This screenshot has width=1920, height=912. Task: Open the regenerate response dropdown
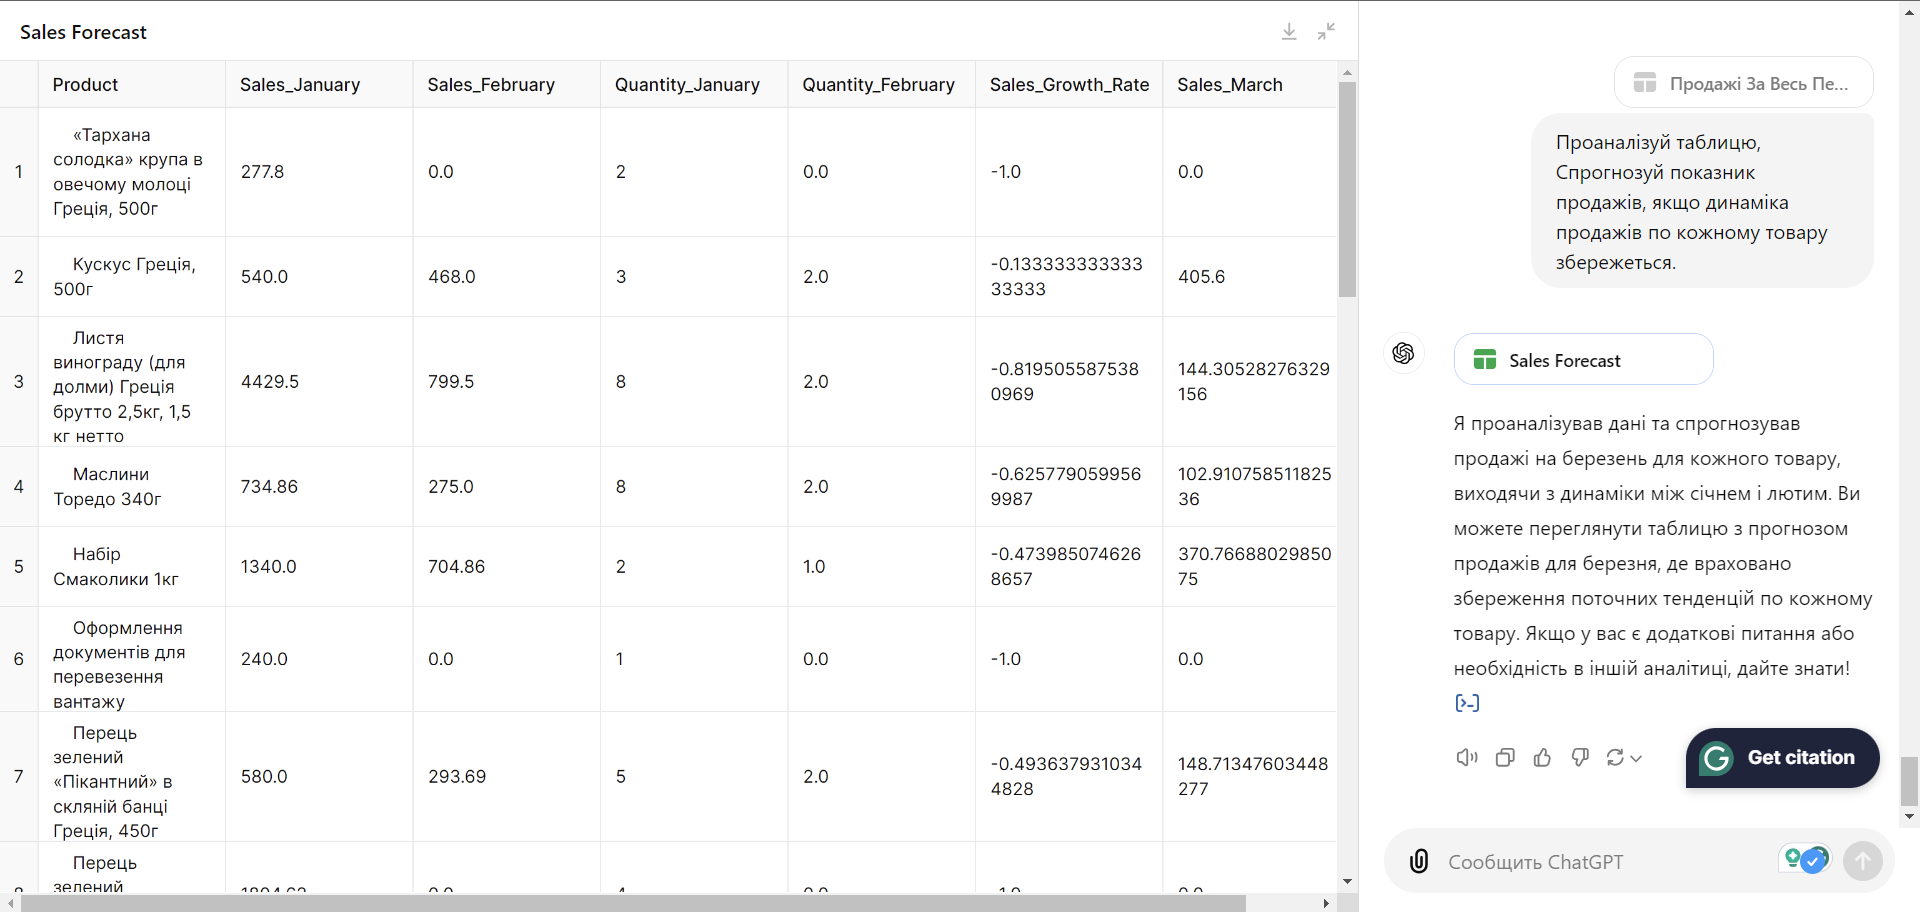1624,758
